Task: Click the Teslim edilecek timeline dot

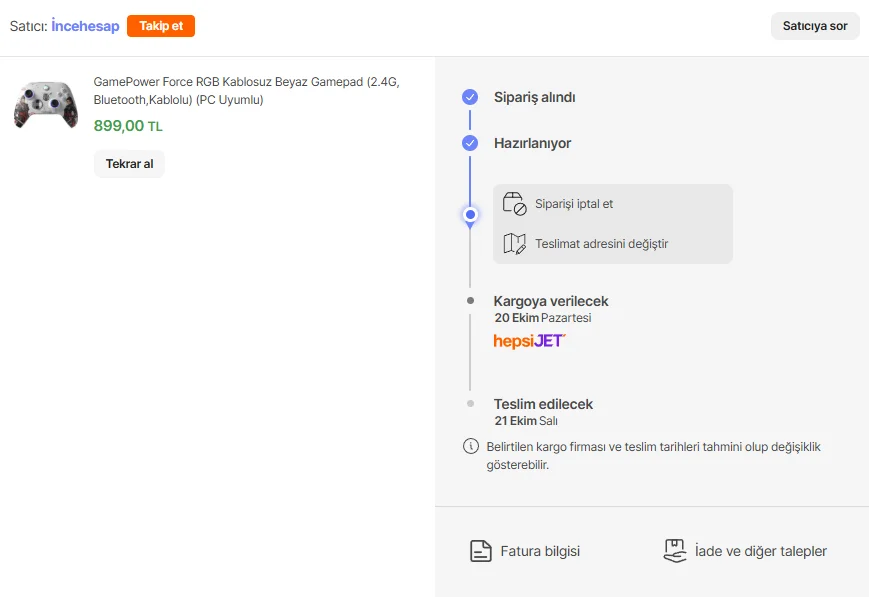Action: pyautogui.click(x=470, y=403)
